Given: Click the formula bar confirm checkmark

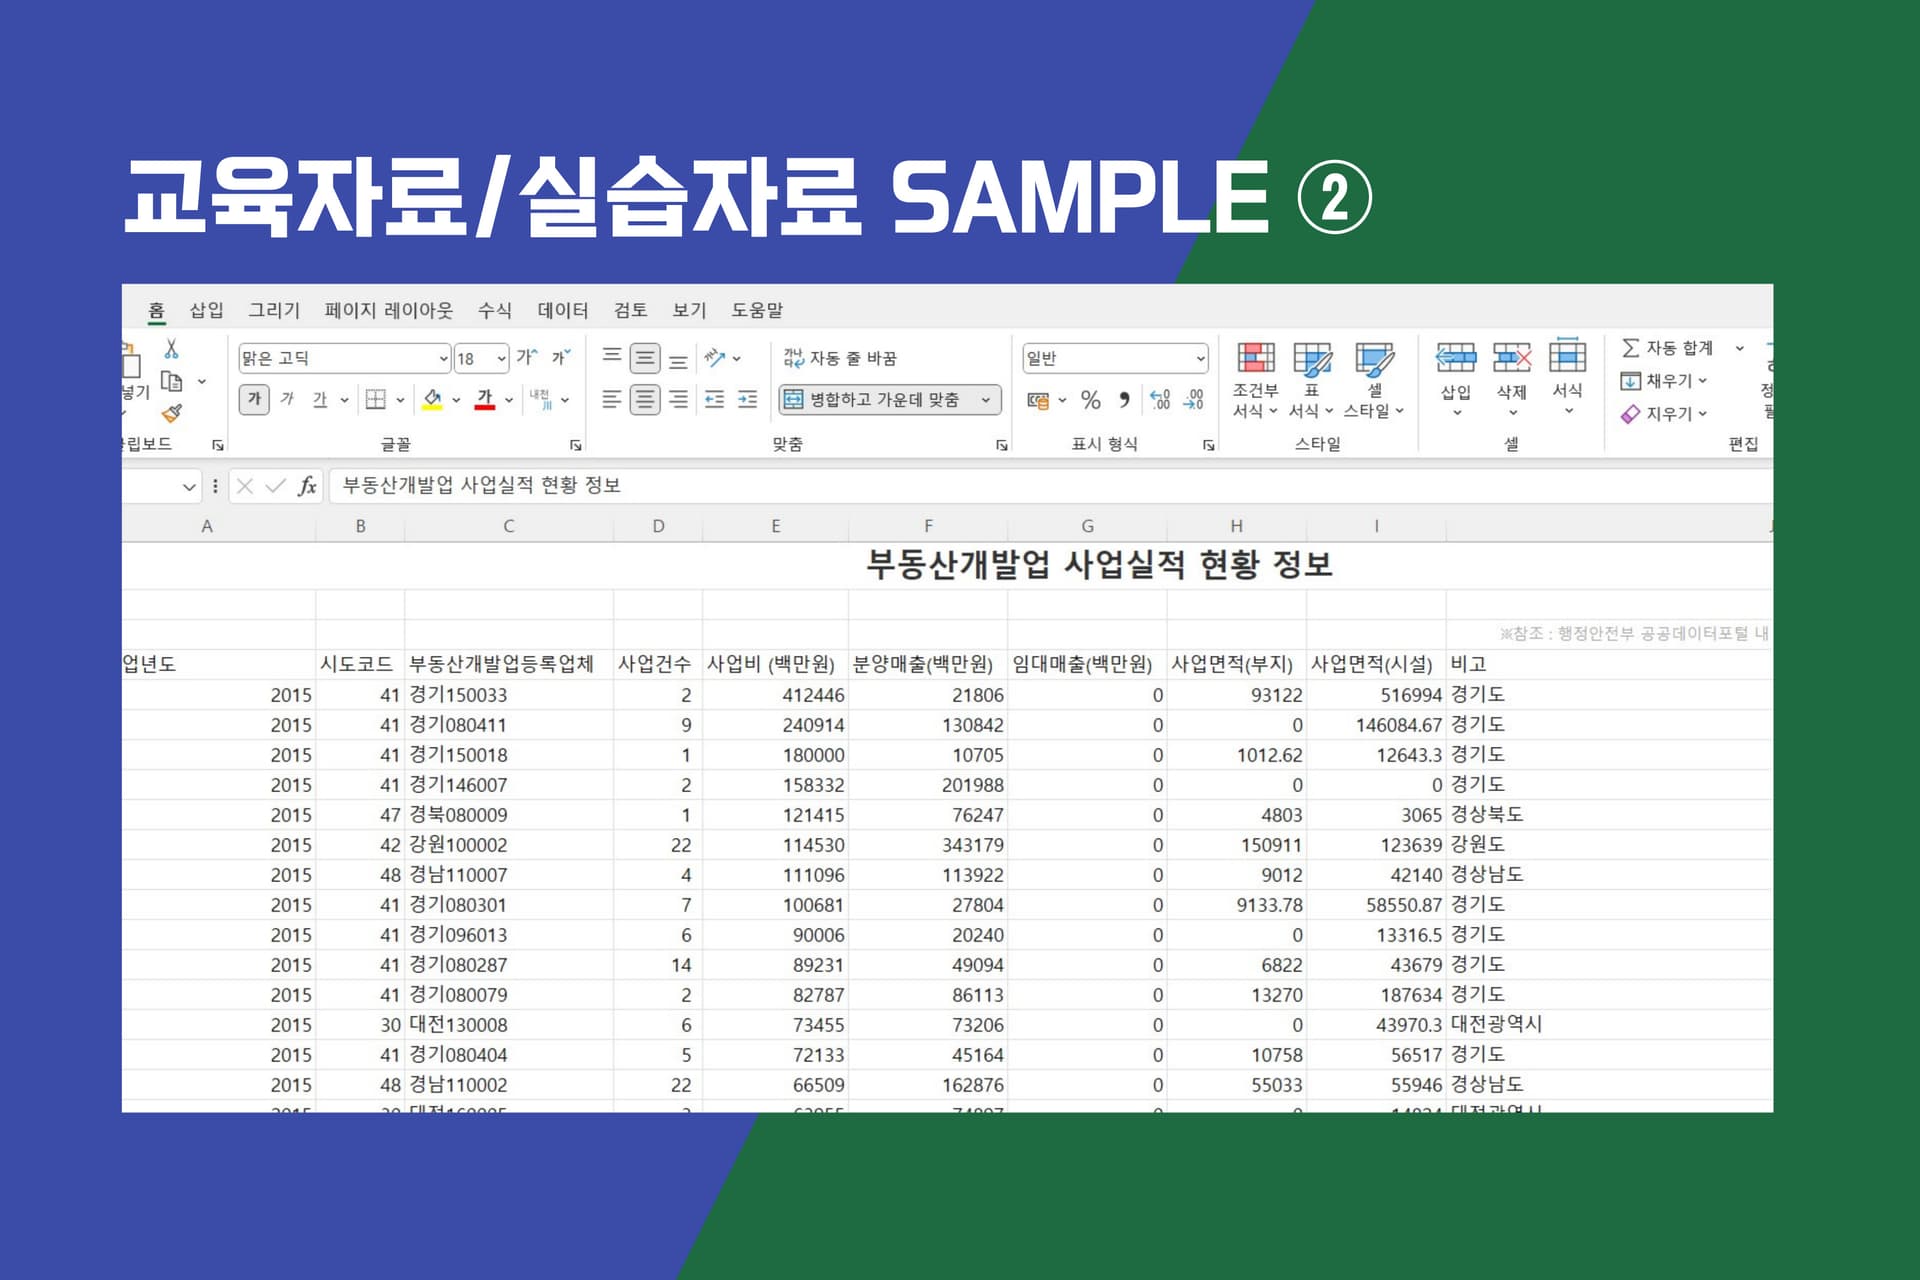Looking at the screenshot, I should pyautogui.click(x=275, y=486).
